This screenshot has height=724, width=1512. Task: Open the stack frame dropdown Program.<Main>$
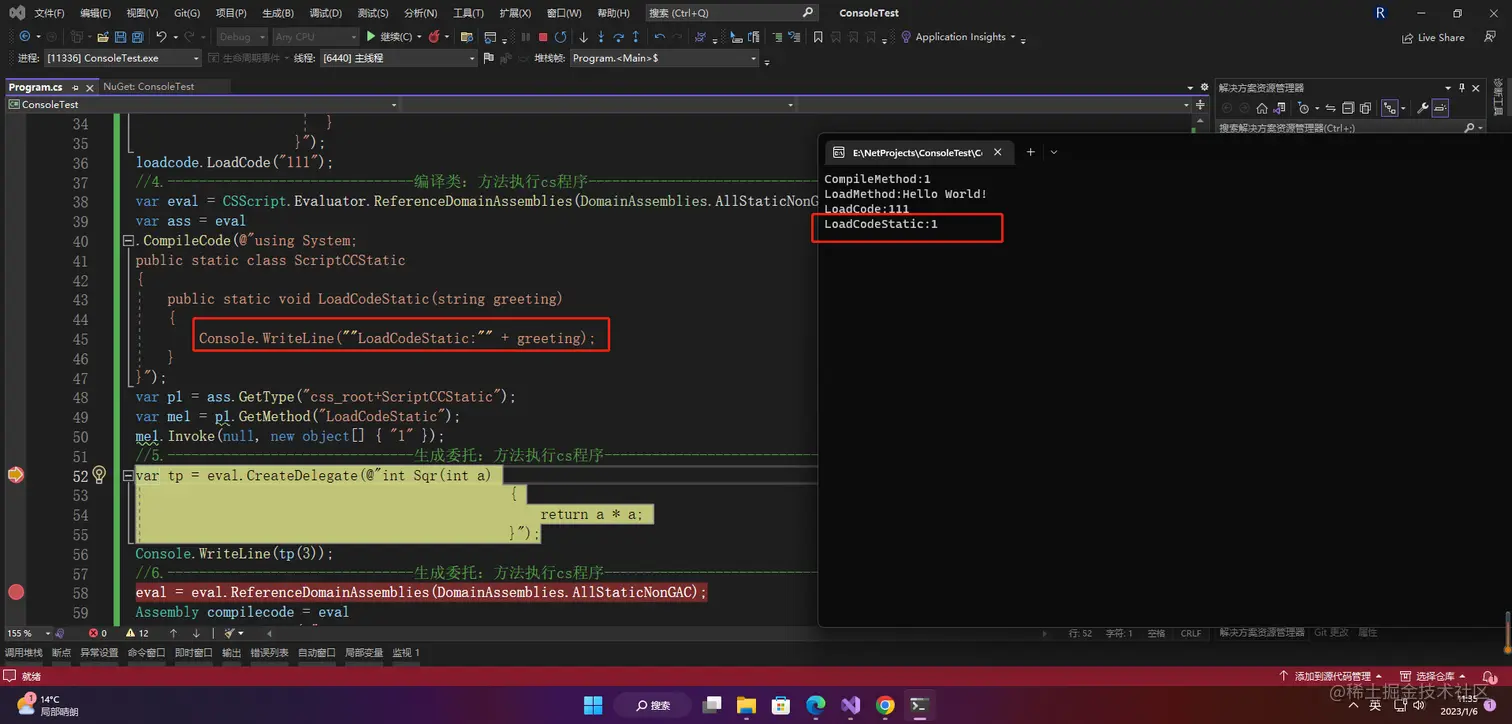pyautogui.click(x=664, y=58)
